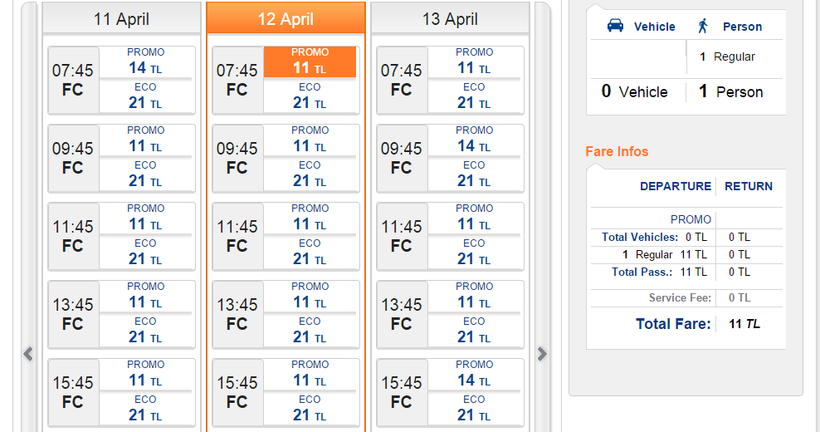Click the 13 April 07:45 FC time cell
The image size is (820, 432).
pos(401,80)
